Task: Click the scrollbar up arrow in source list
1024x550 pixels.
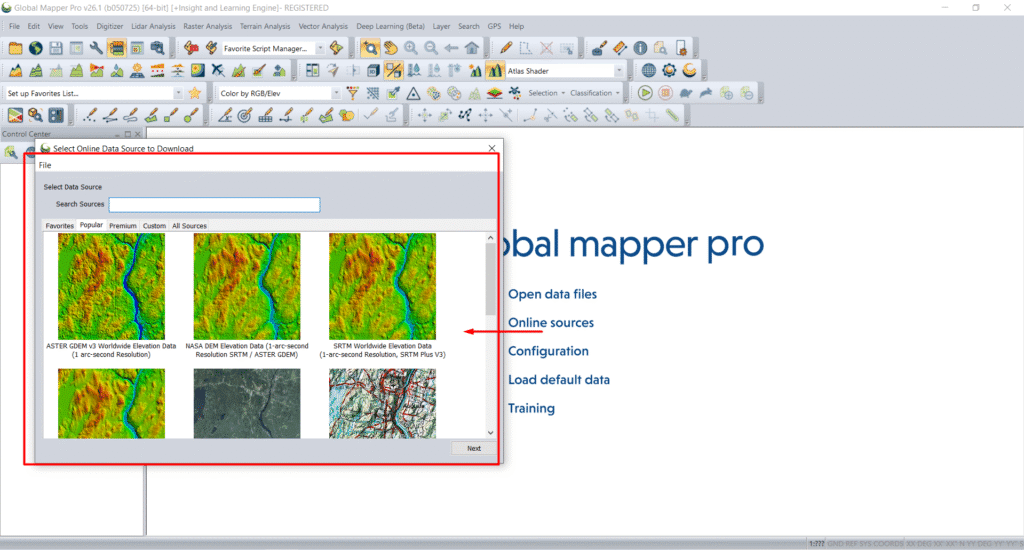Action: click(490, 238)
